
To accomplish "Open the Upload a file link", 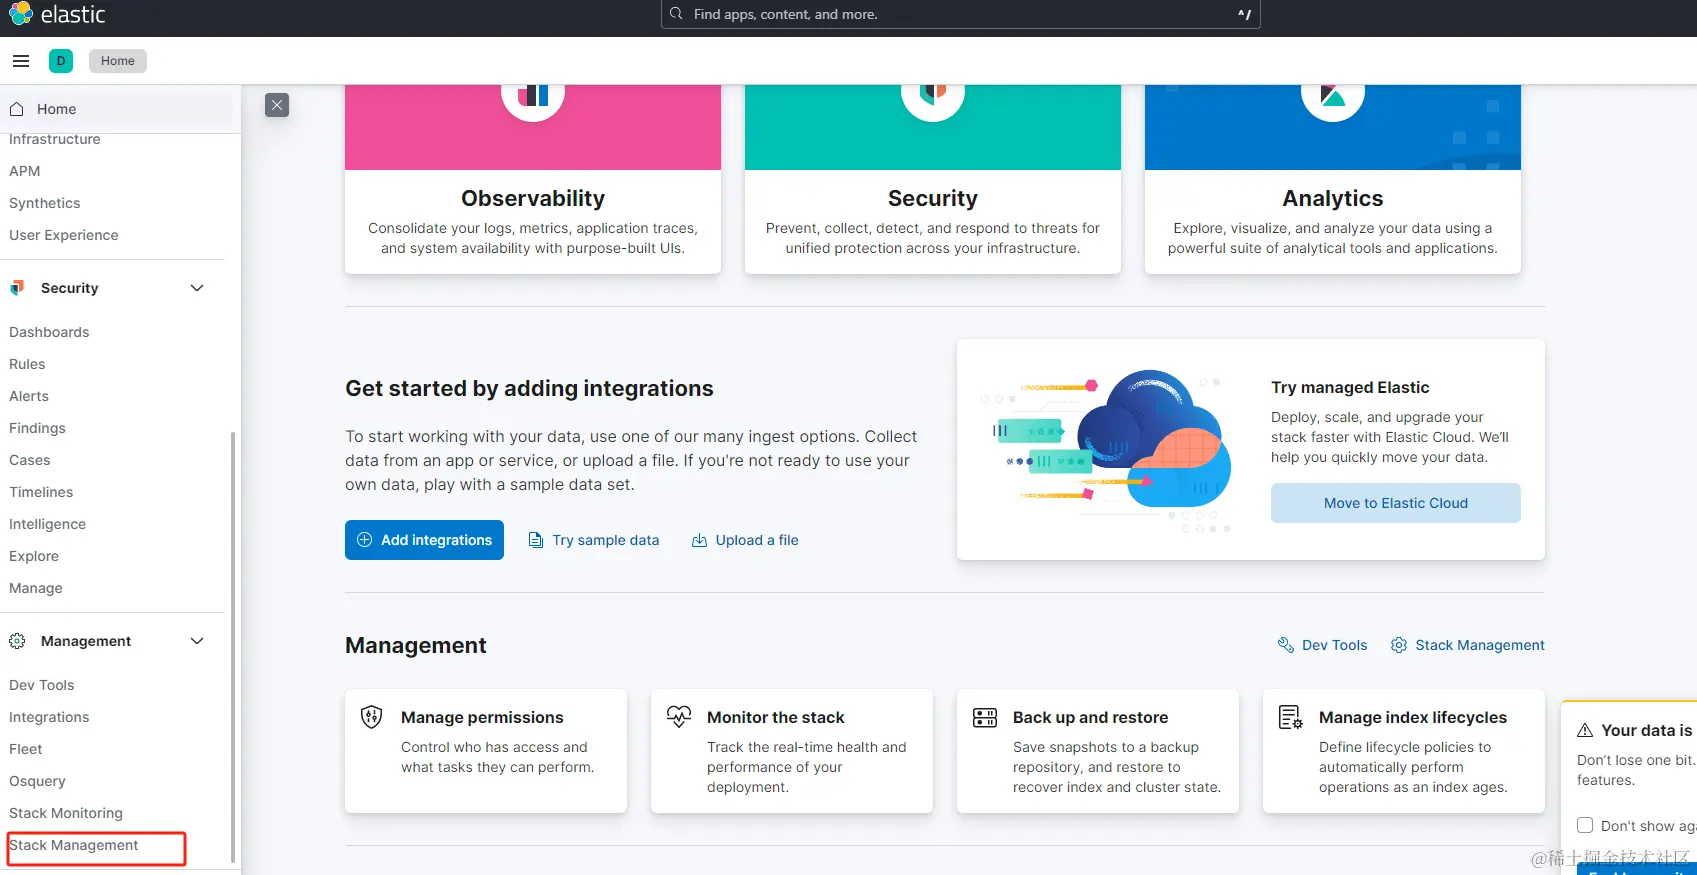I will tap(745, 540).
